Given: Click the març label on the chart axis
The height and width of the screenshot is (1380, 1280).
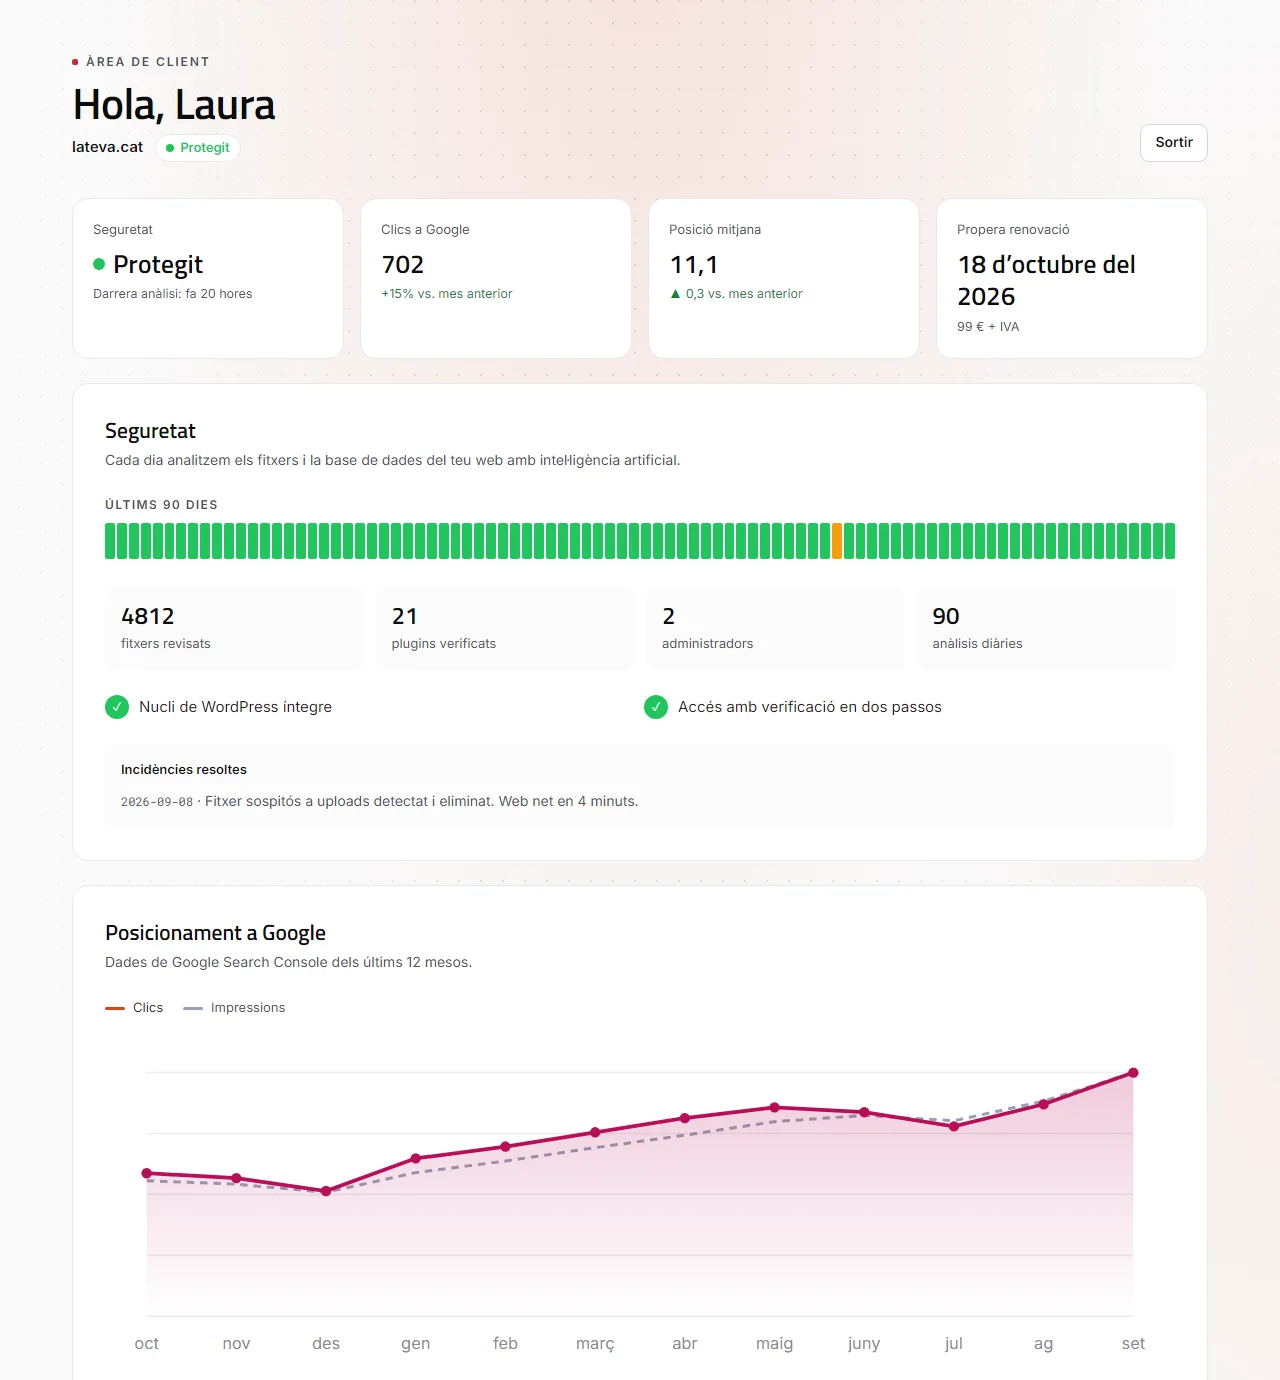Looking at the screenshot, I should 595,1344.
